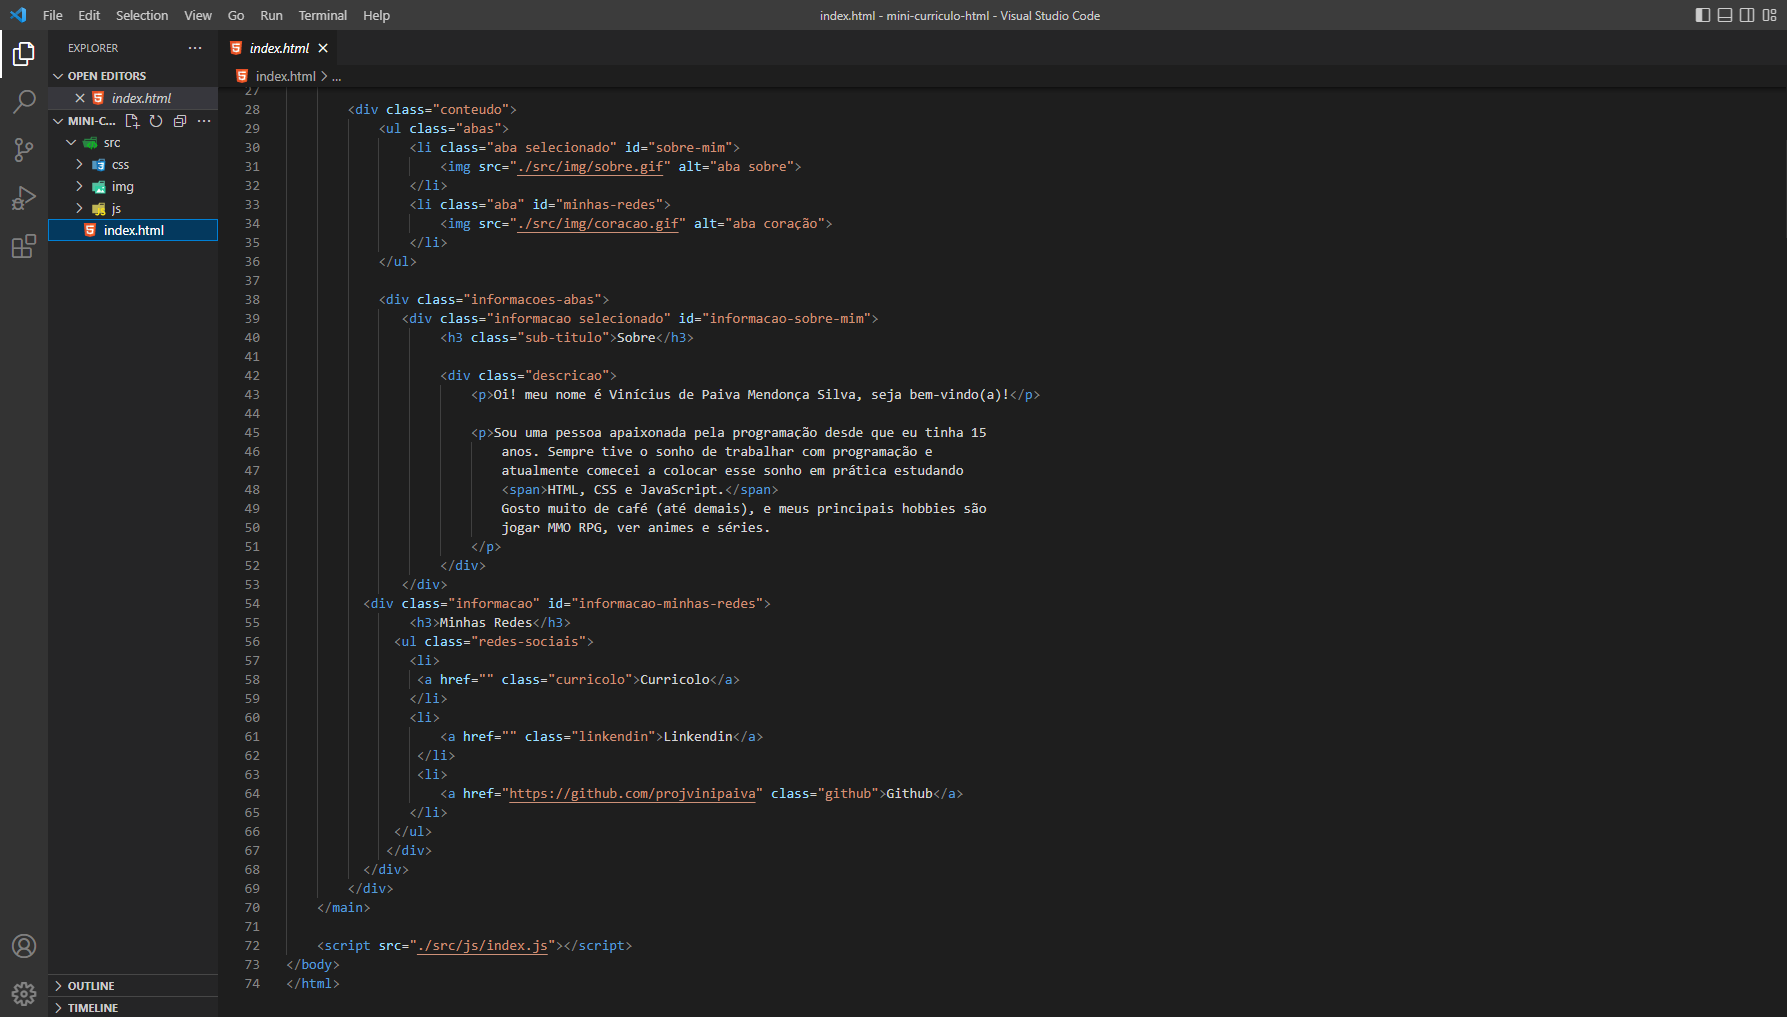Viewport: 1787px width, 1017px height.
Task: Open the Accounts menu icon
Action: pos(24,946)
